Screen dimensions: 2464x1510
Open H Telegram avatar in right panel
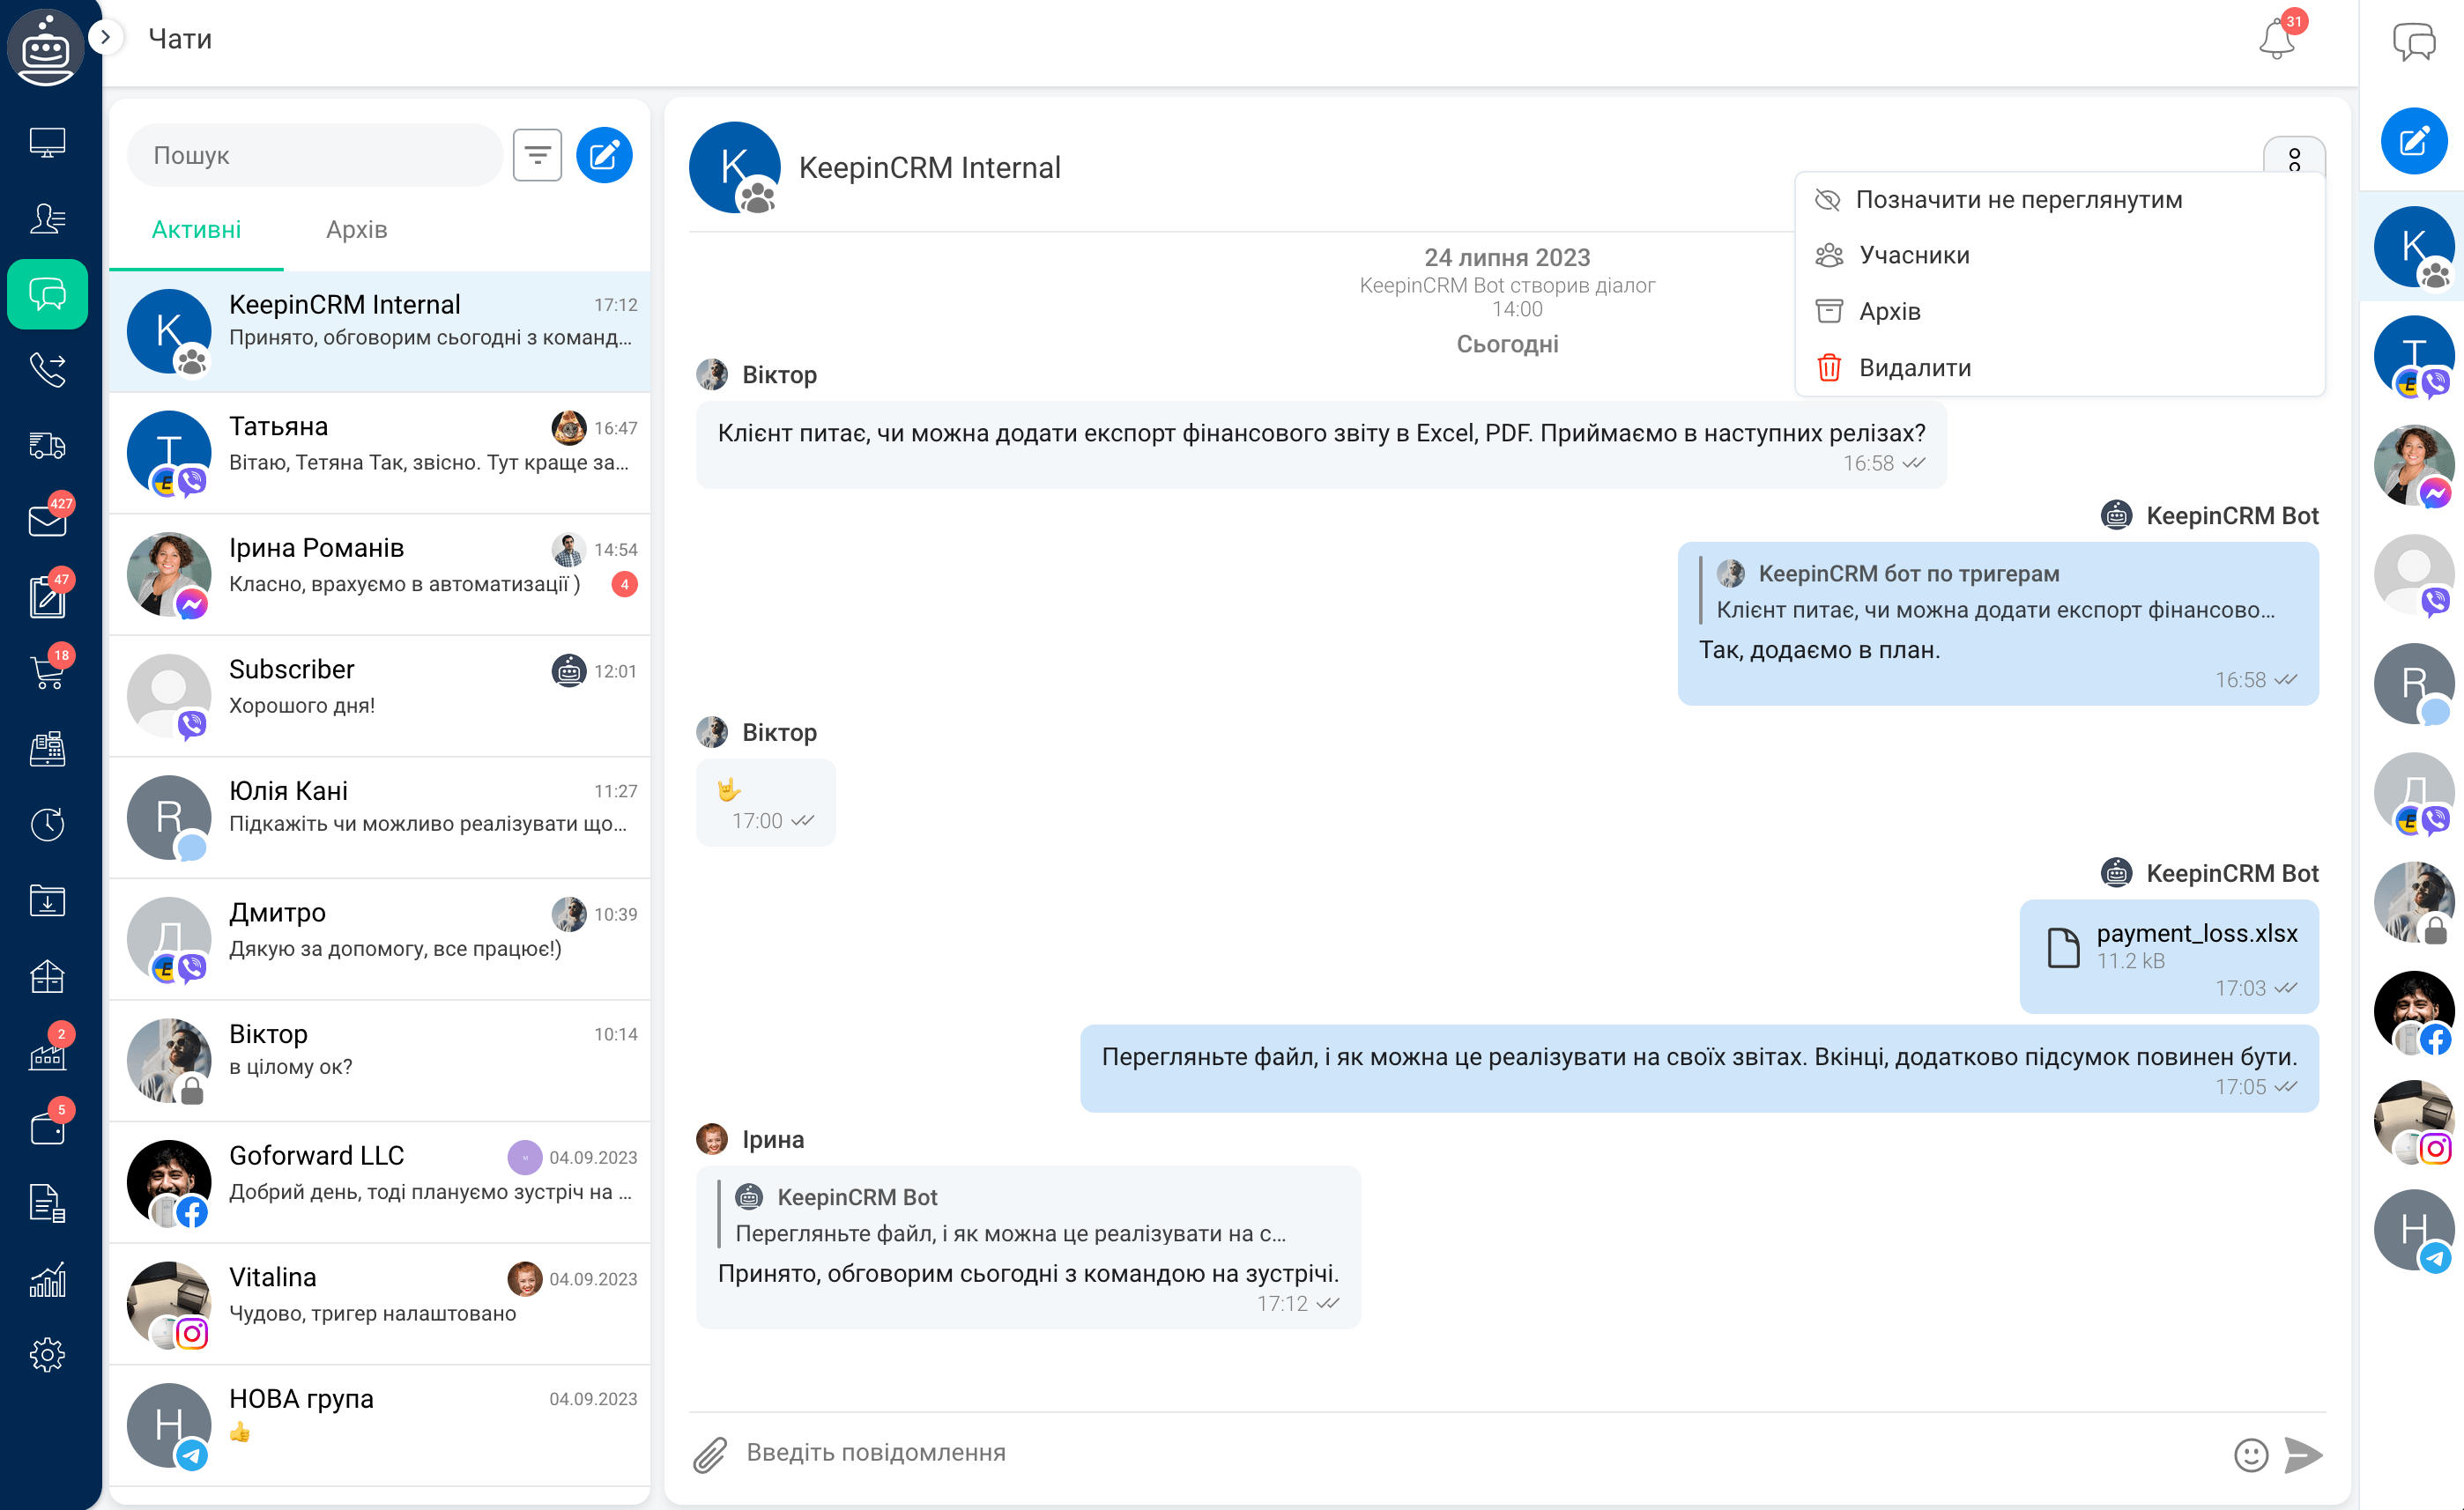(x=2414, y=1229)
